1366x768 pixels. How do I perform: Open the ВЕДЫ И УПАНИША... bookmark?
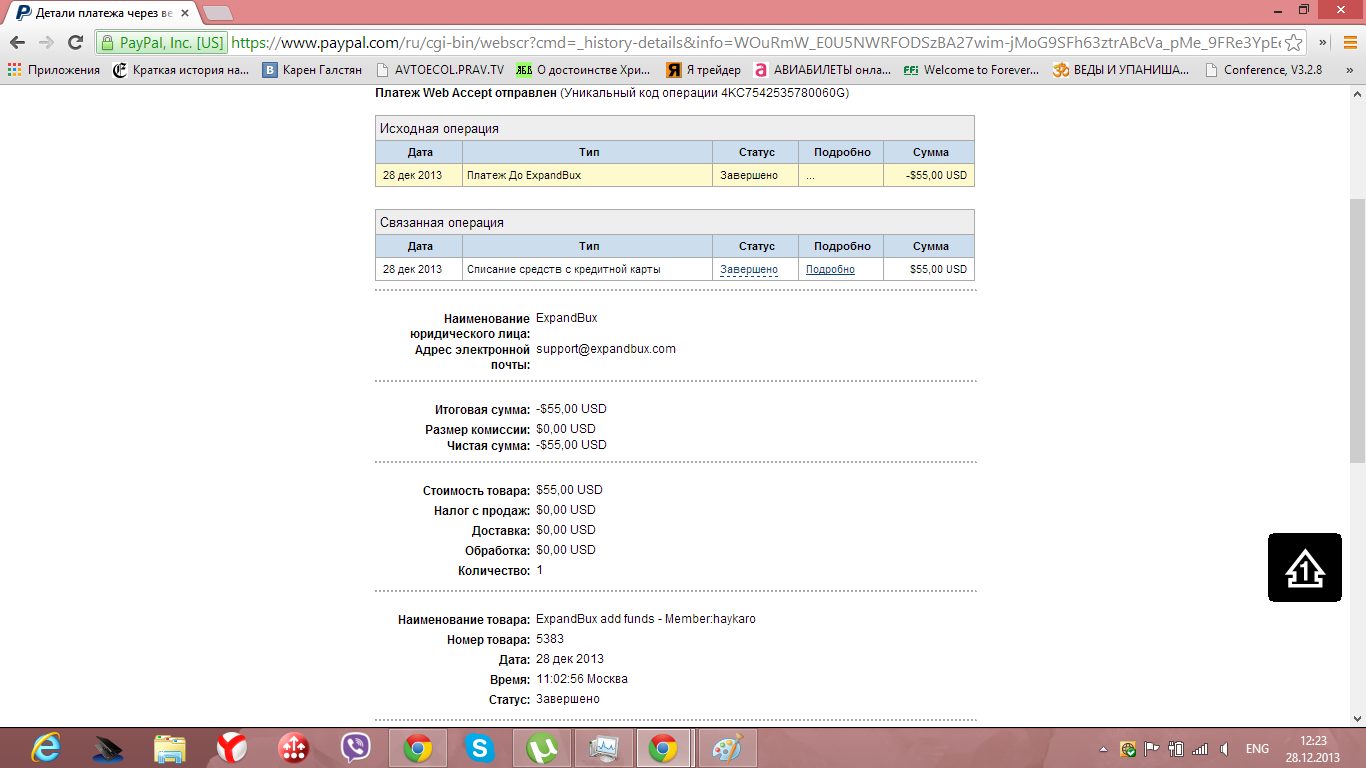click(1121, 70)
